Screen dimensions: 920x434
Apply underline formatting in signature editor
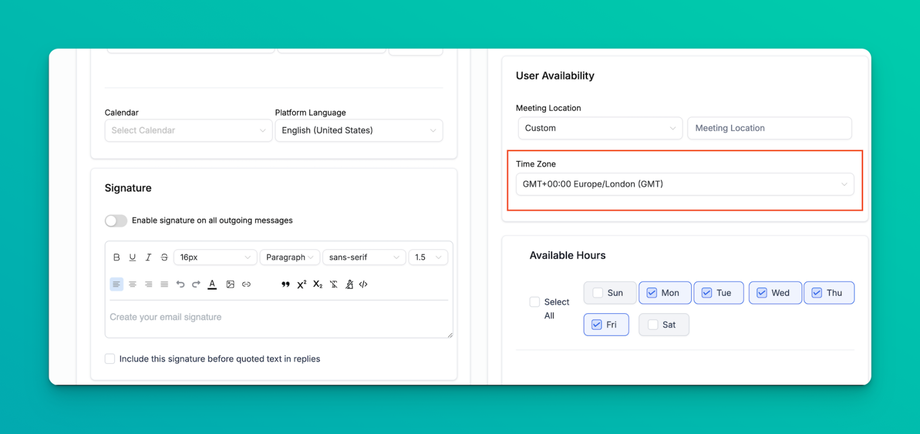(133, 257)
